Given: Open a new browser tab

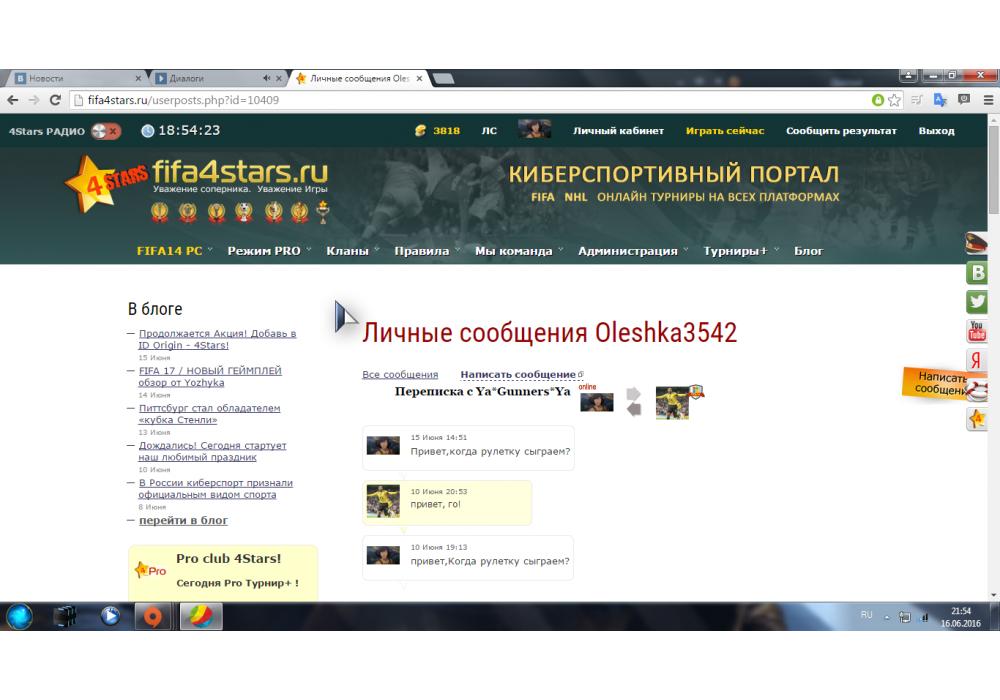Looking at the screenshot, I should click(443, 78).
